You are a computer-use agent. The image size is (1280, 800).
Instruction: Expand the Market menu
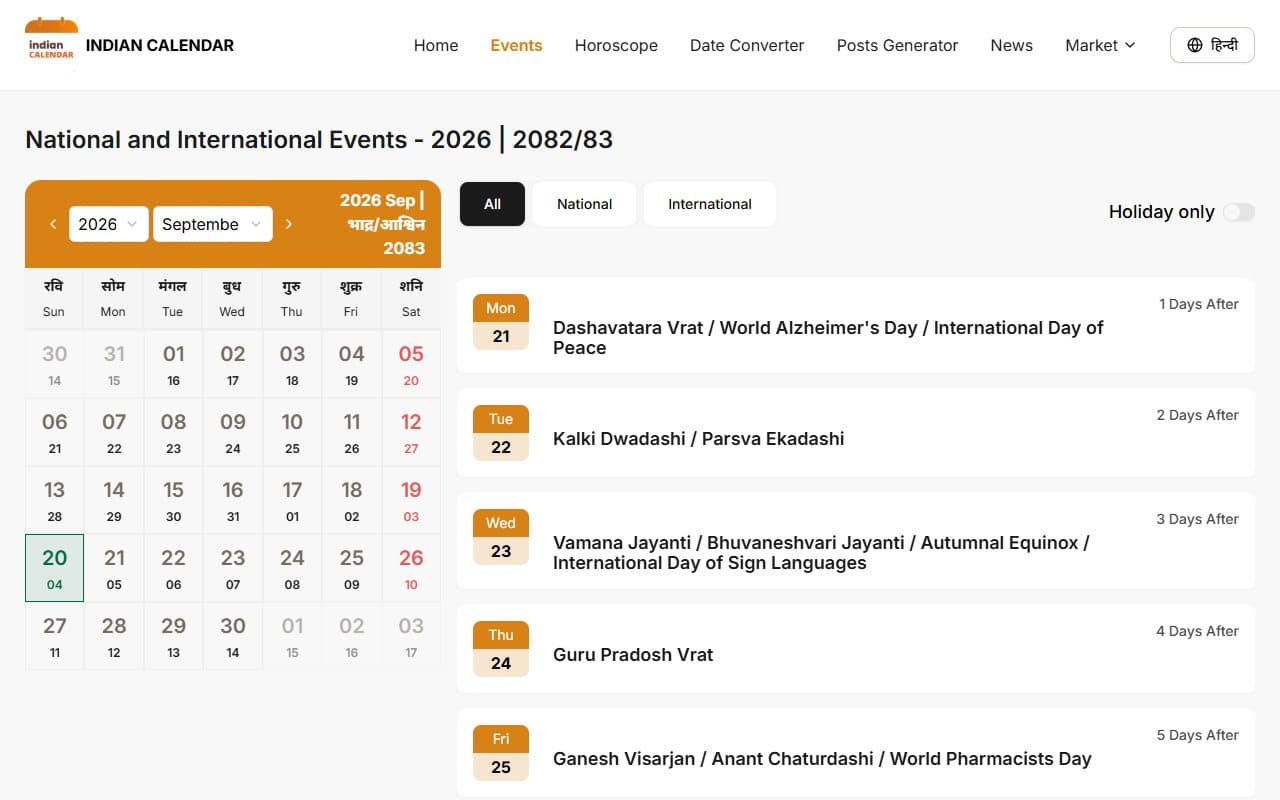click(x=1100, y=45)
